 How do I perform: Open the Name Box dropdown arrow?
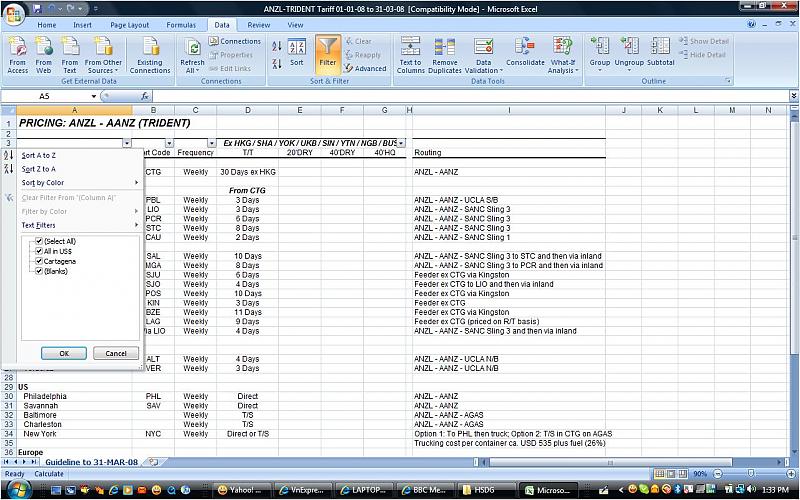(x=94, y=96)
